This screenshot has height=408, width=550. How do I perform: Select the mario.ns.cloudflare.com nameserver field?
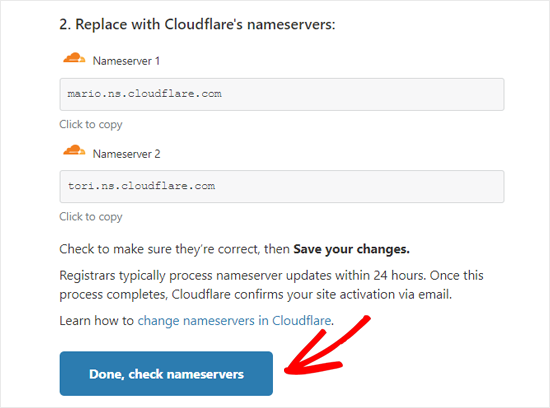[x=282, y=94]
